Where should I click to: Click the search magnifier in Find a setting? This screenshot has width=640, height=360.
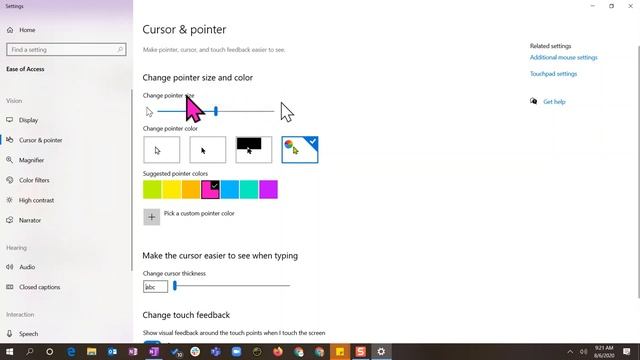click(120, 49)
